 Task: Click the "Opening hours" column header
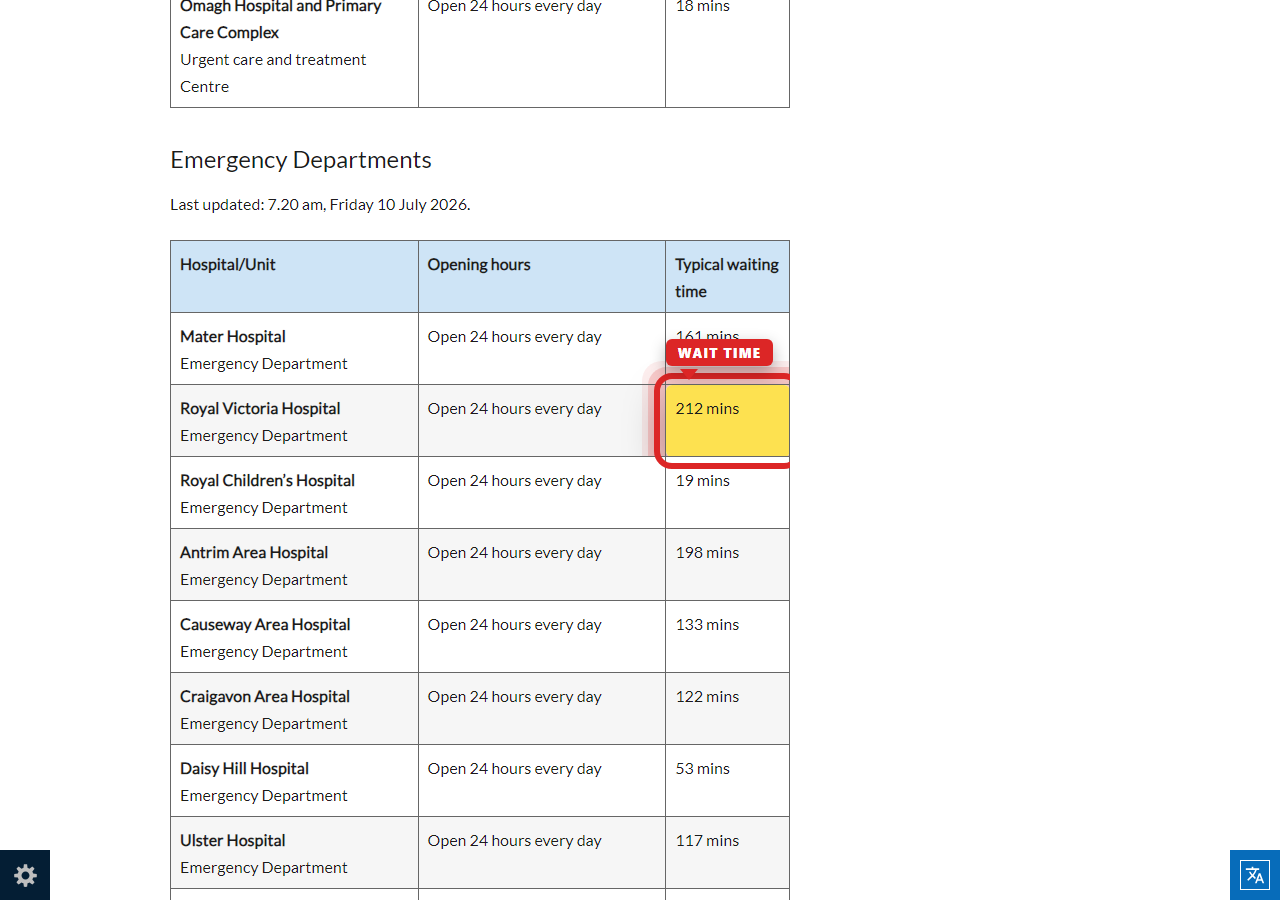tap(542, 277)
